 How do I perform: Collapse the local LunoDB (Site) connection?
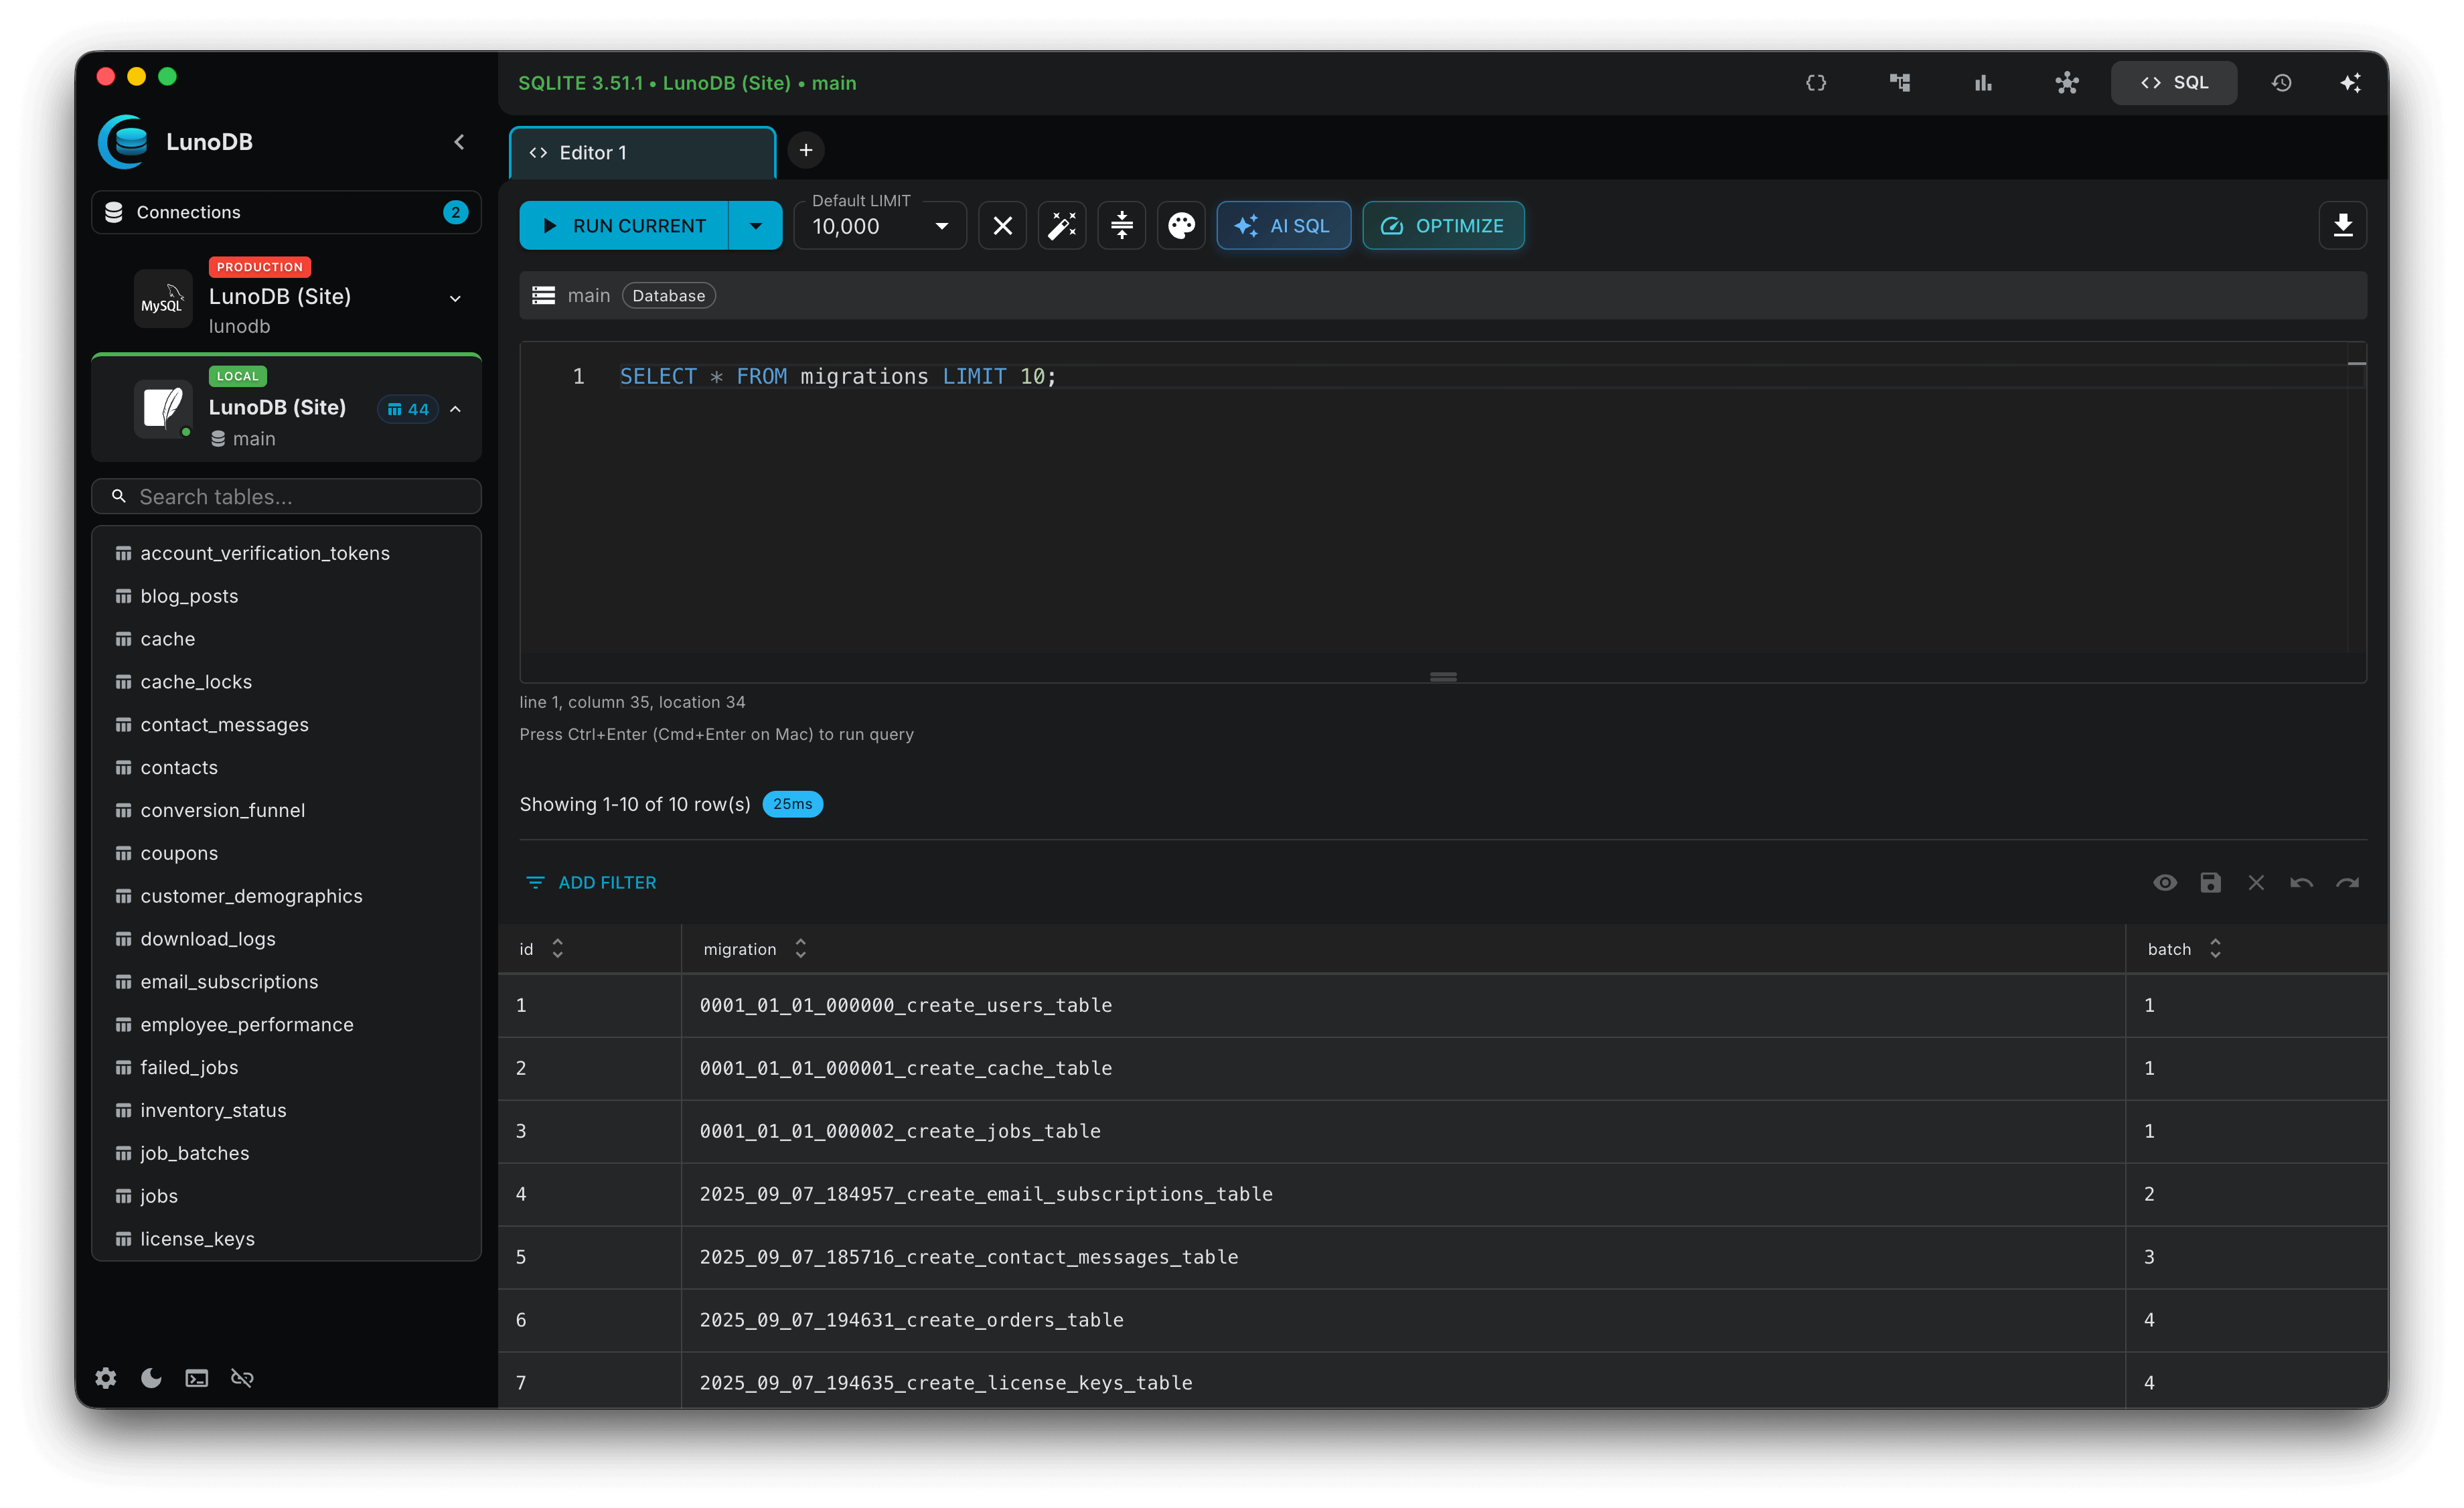(455, 409)
